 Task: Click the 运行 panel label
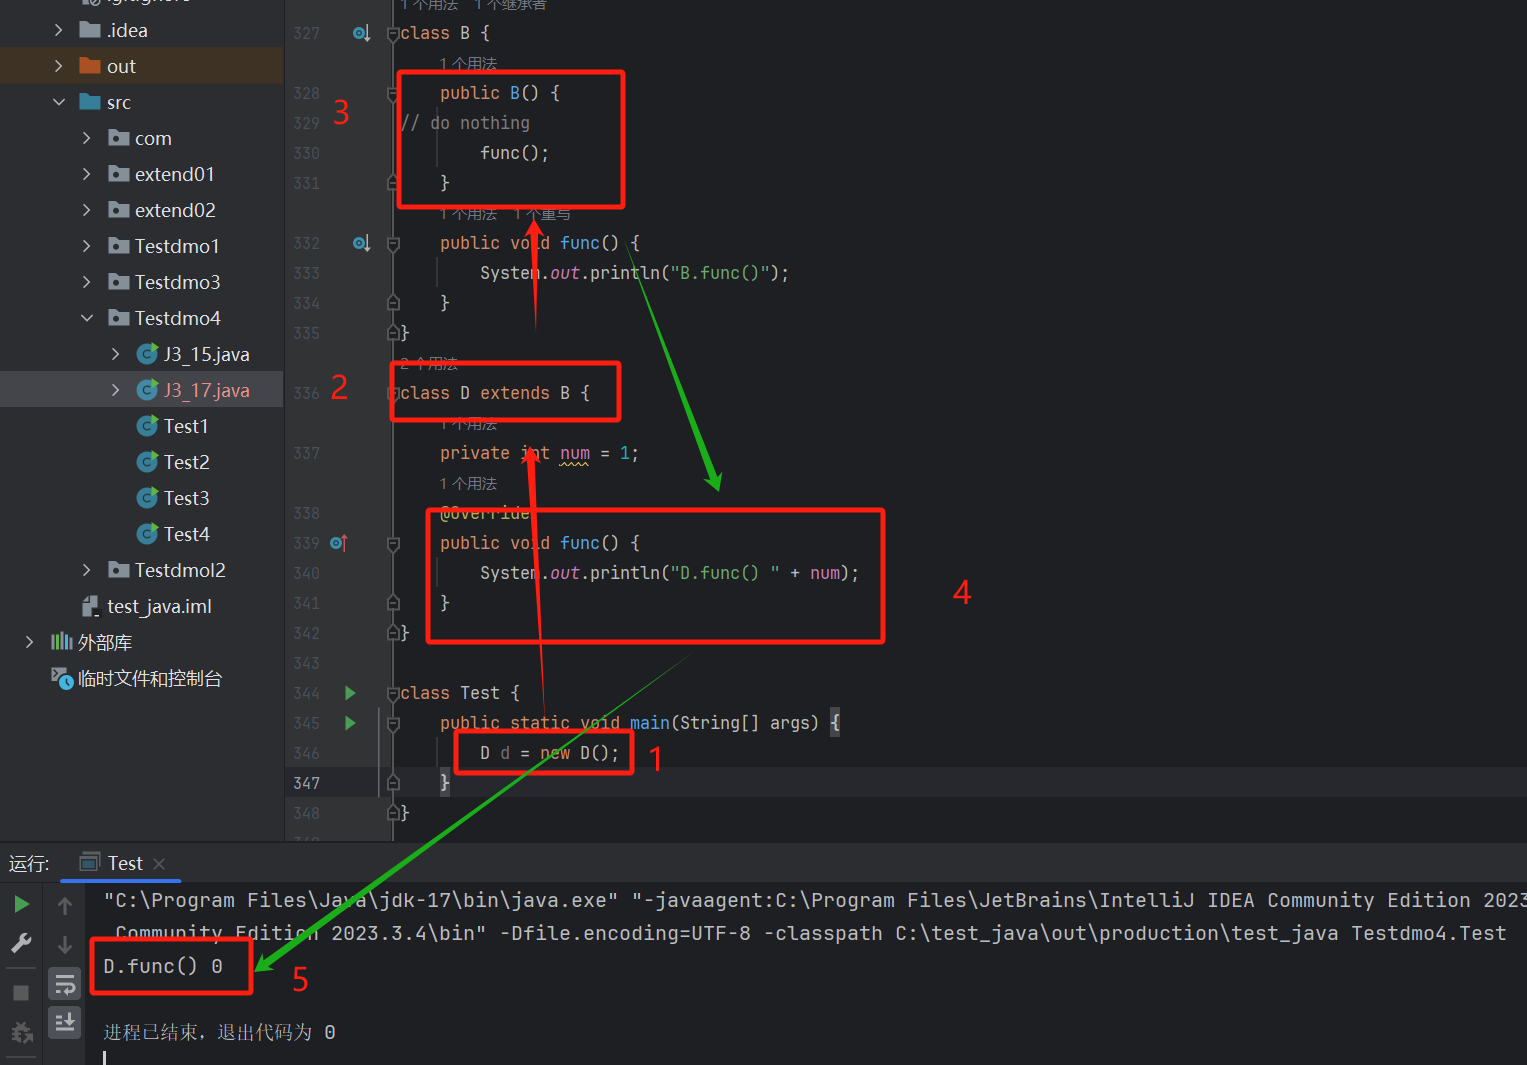coord(29,863)
